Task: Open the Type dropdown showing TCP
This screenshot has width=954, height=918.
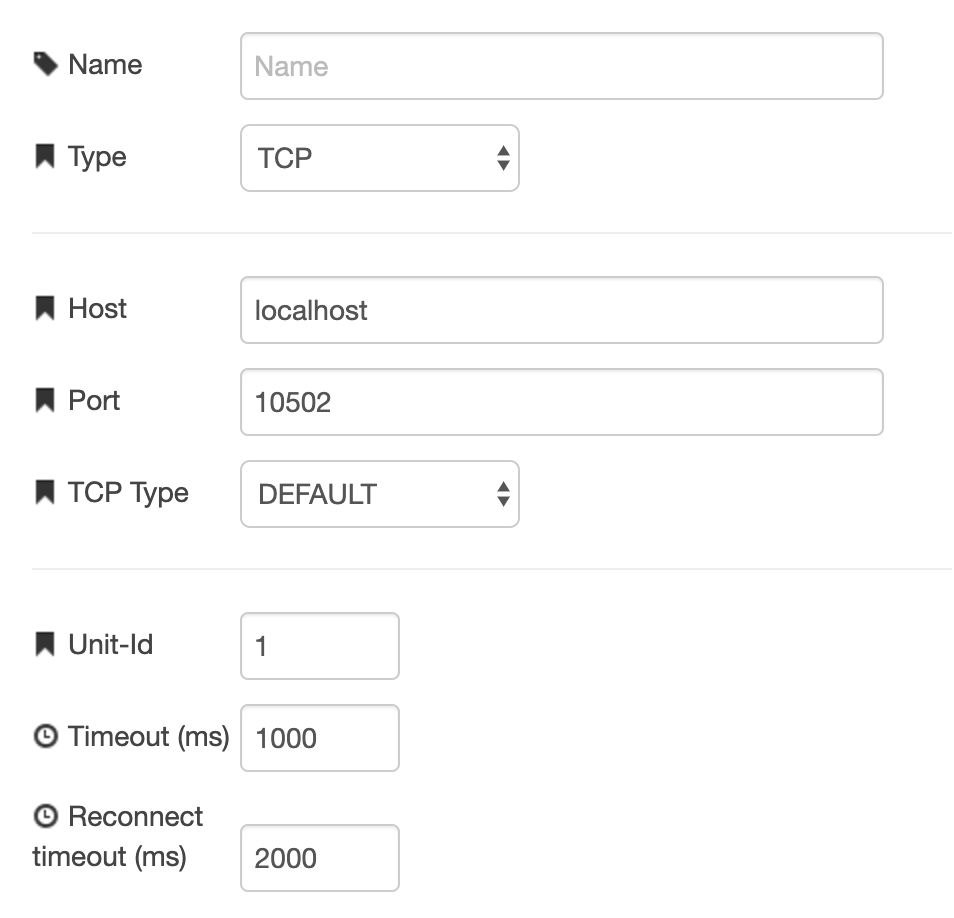Action: point(380,158)
